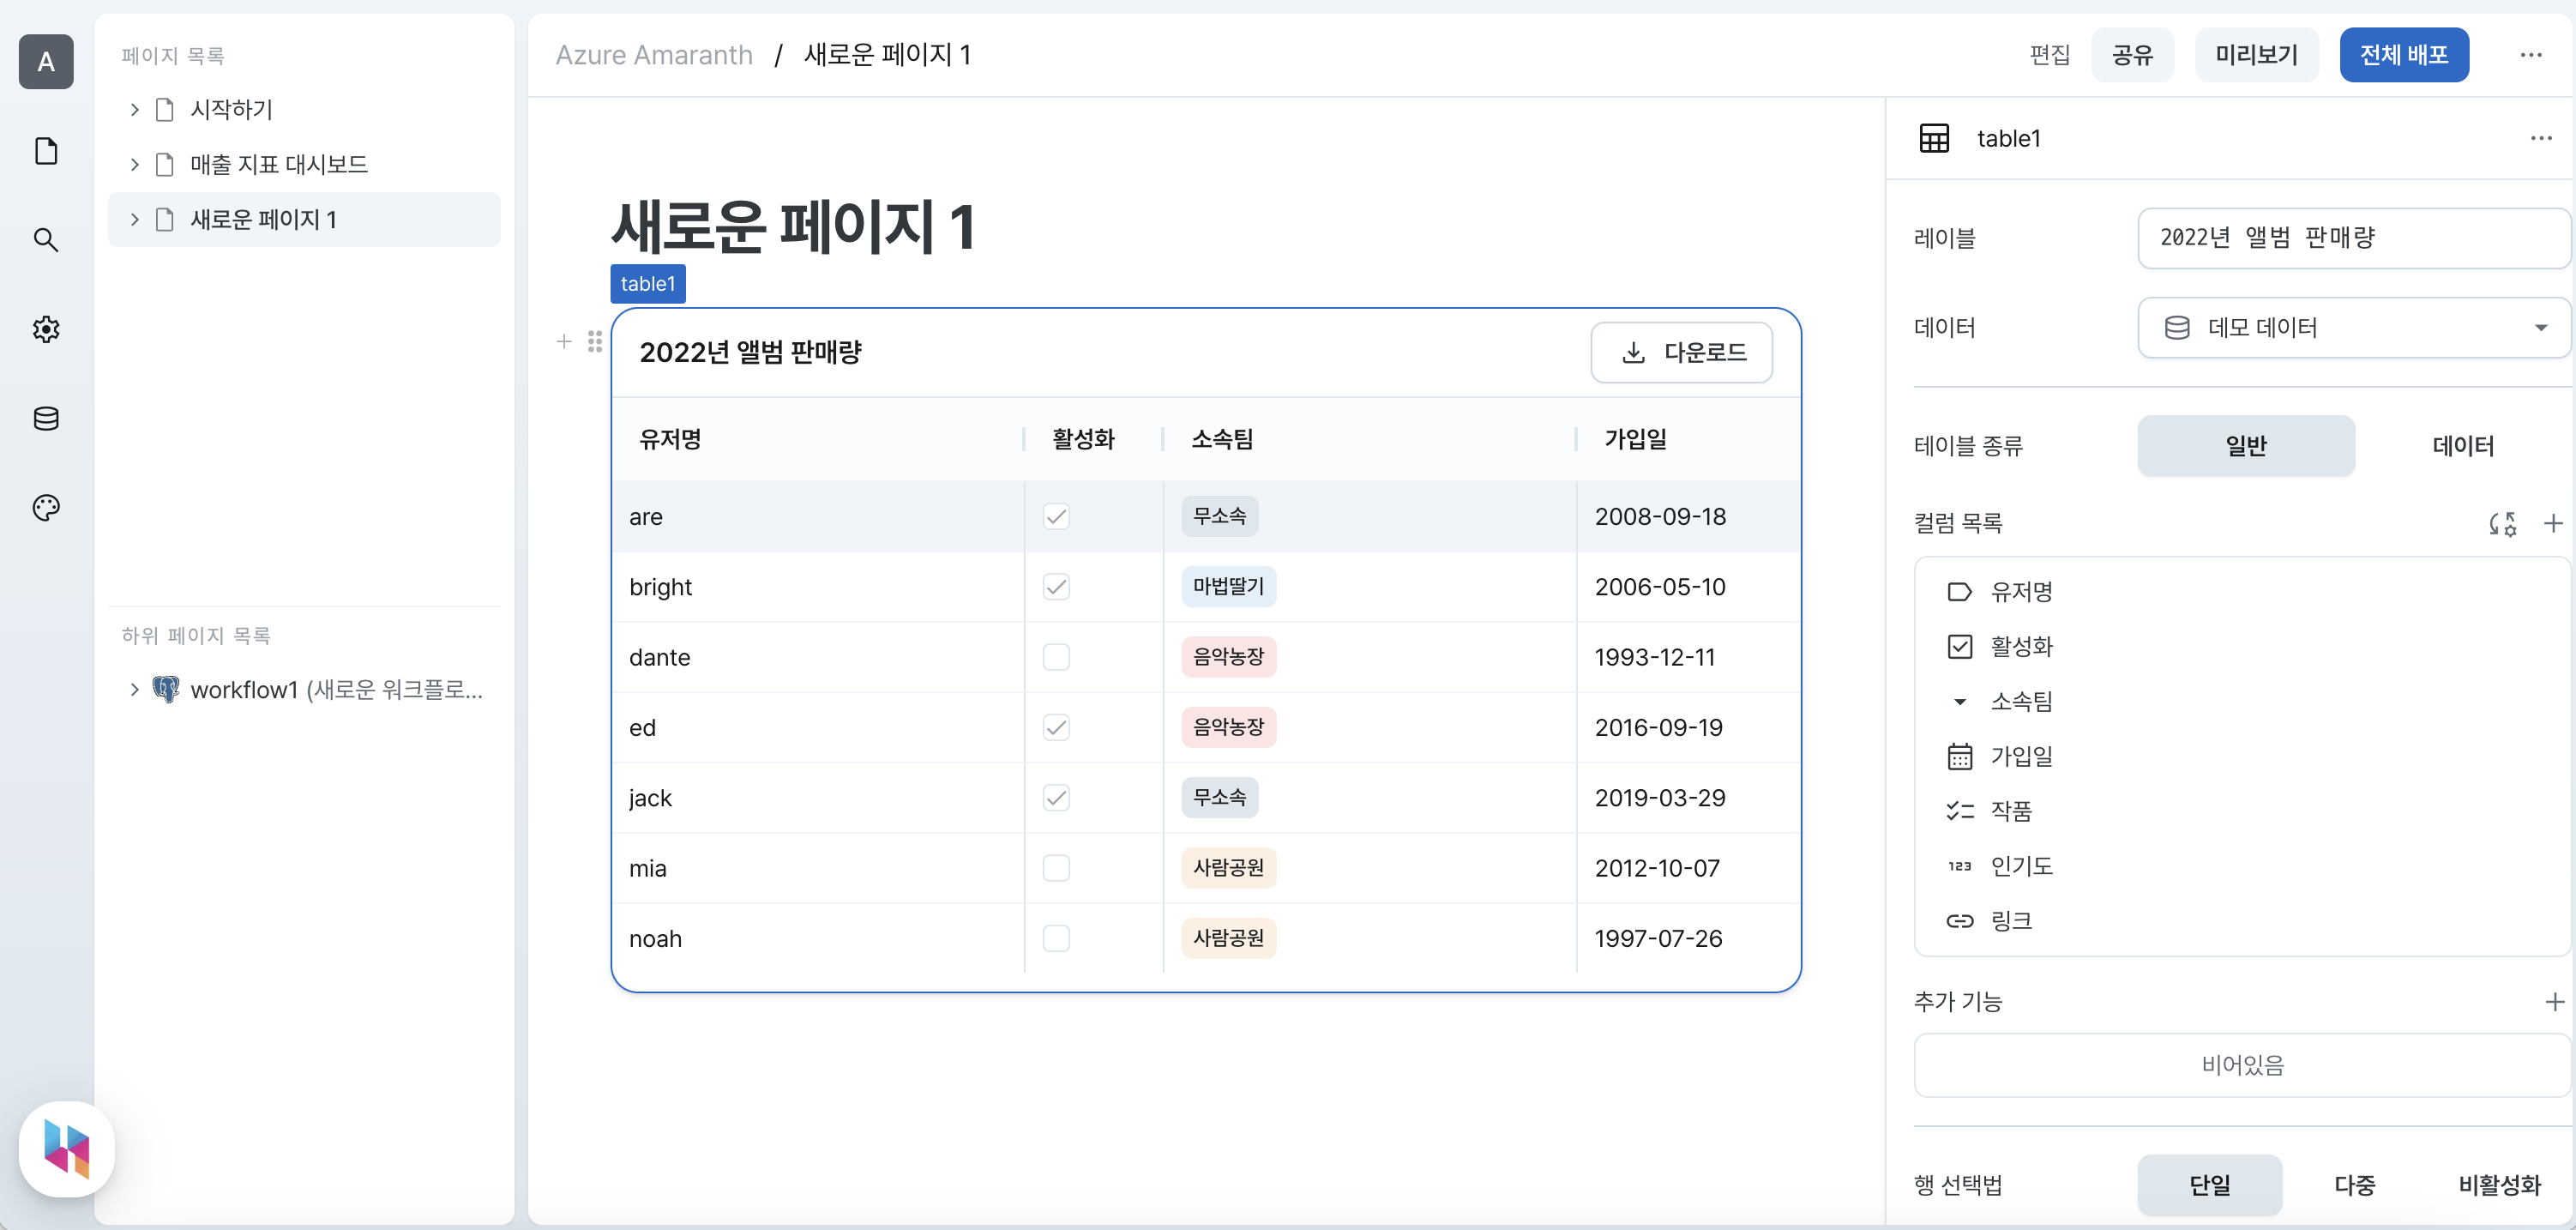The height and width of the screenshot is (1230, 2576).
Task: Open the workspace avatar 'A' menu
Action: point(46,62)
